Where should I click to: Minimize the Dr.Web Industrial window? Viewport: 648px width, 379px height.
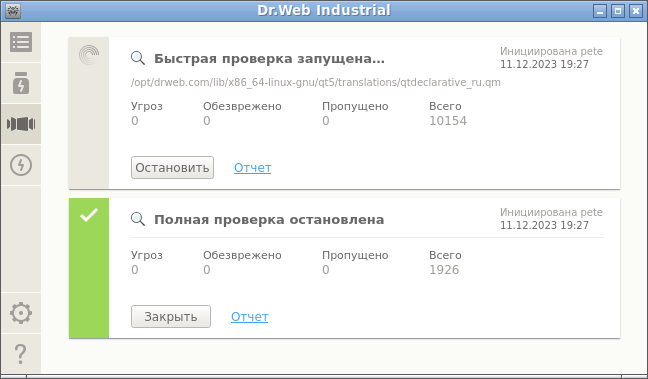point(600,11)
